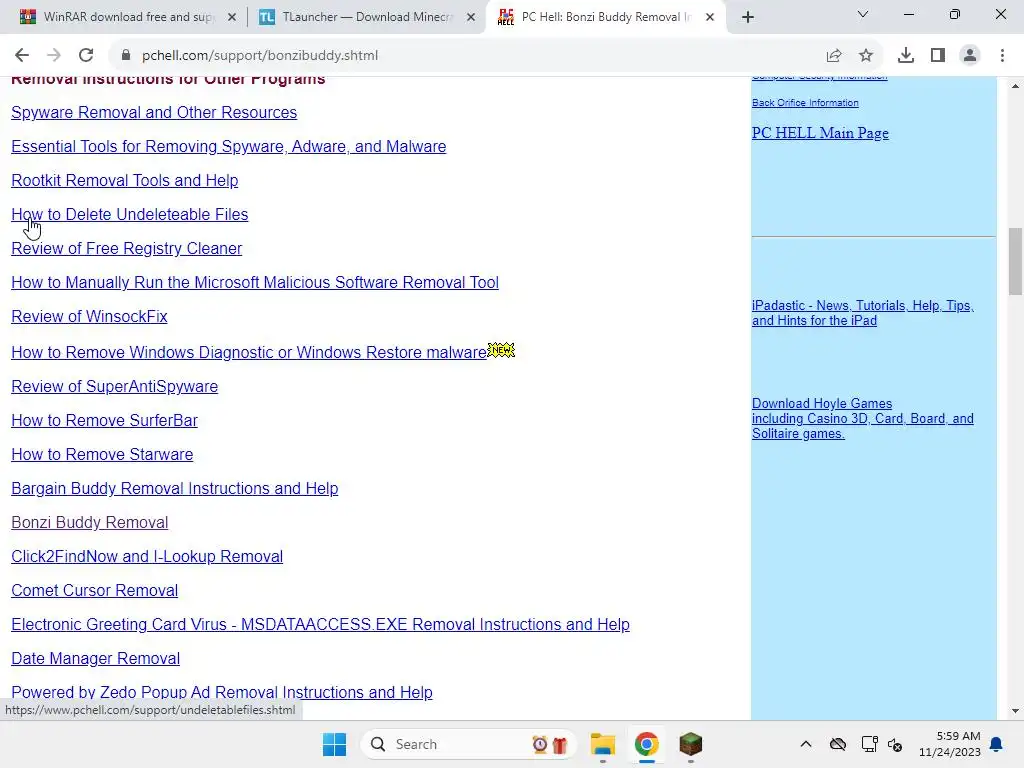Open Google Chrome taskbar icon
The image size is (1024, 768).
coord(647,744)
